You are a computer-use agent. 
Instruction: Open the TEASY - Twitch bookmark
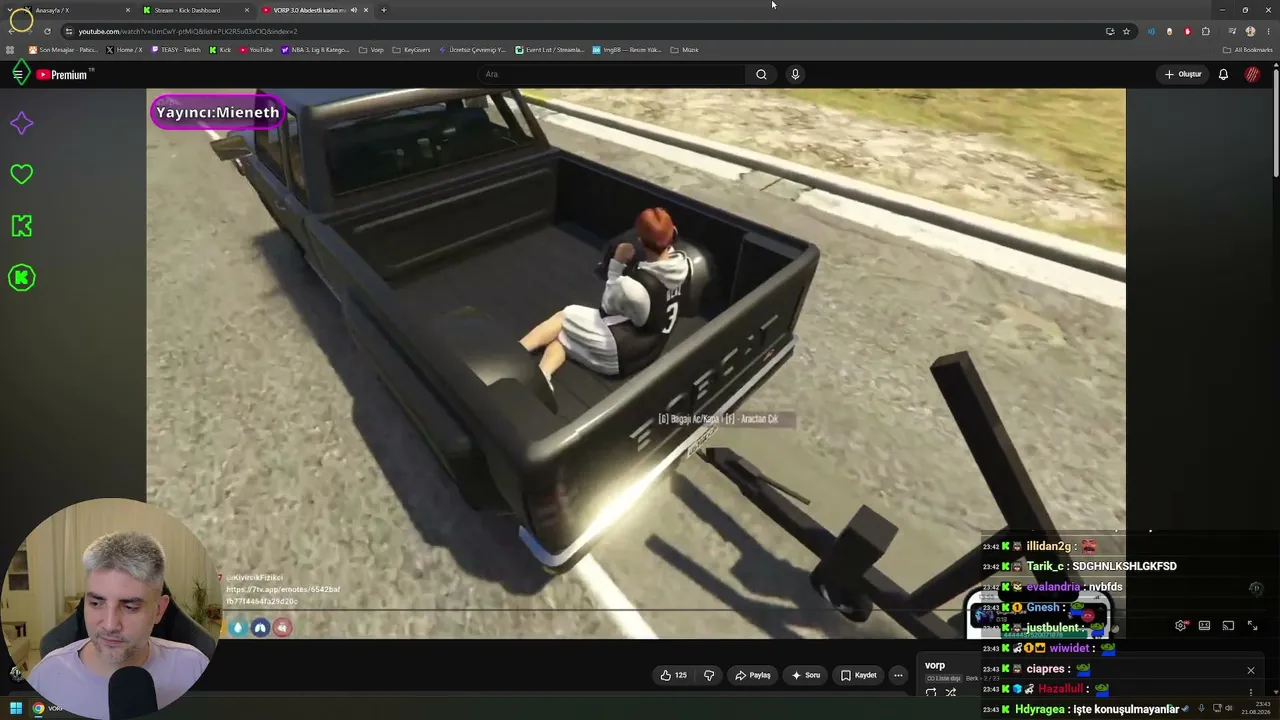175,50
